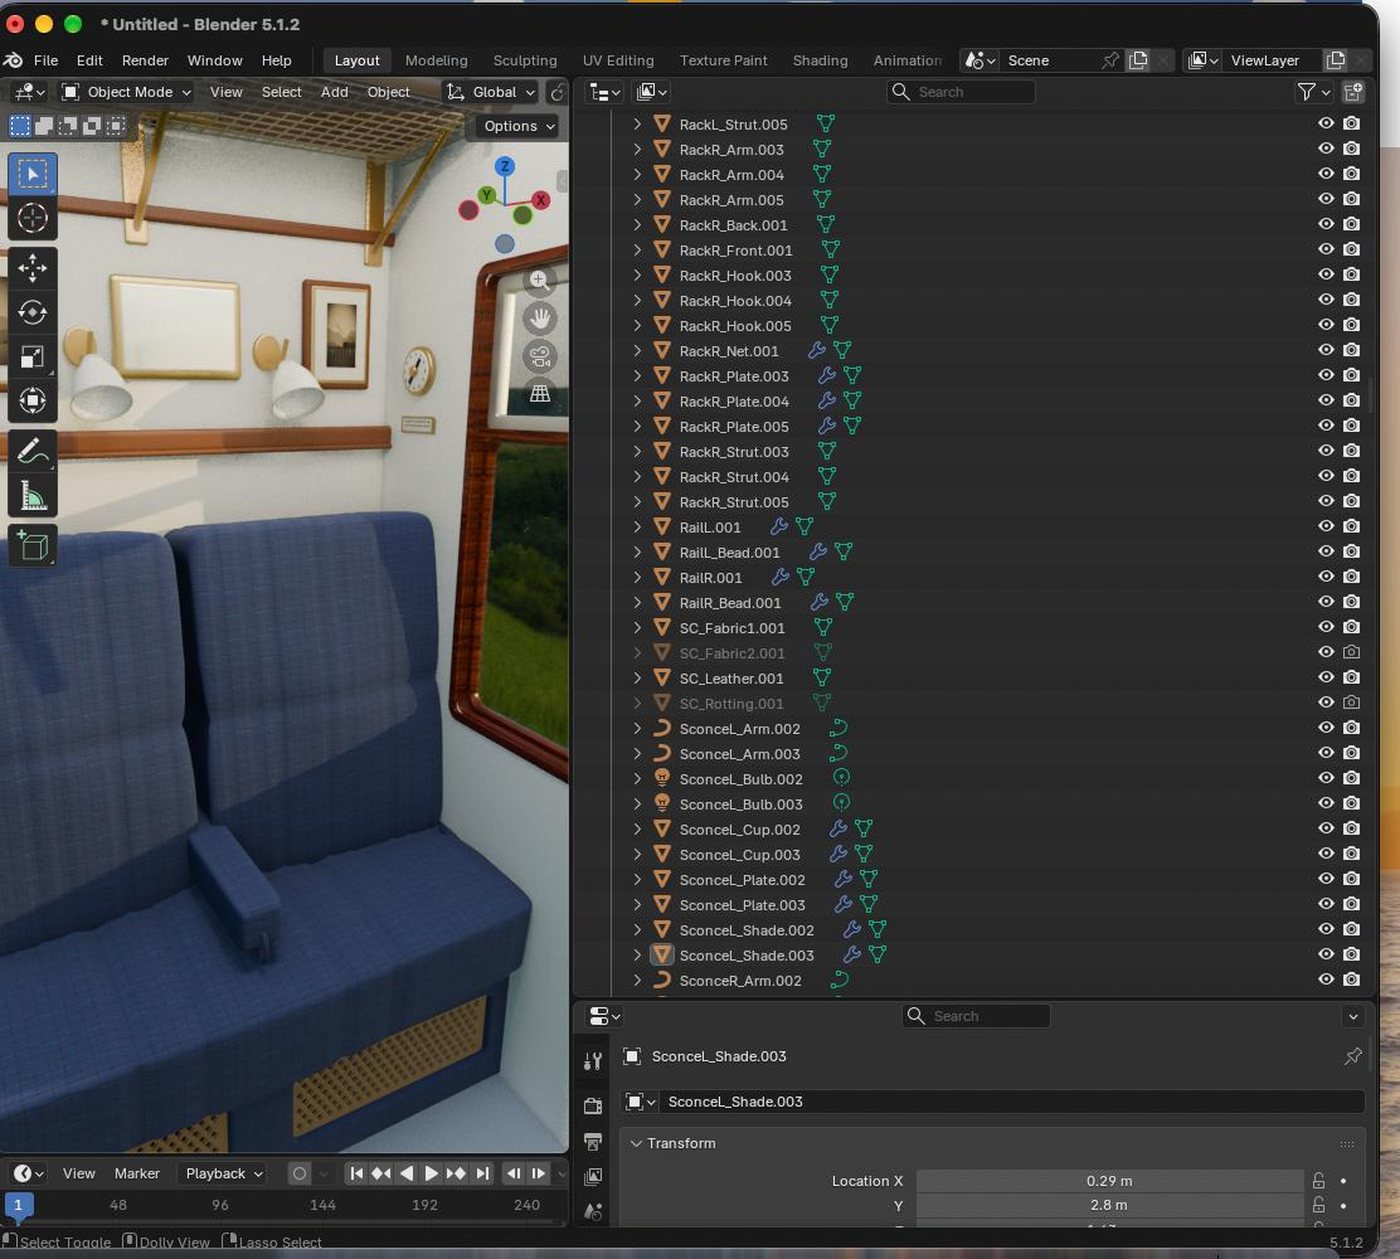Play the animation forward
This screenshot has width=1400, height=1259.
(432, 1173)
